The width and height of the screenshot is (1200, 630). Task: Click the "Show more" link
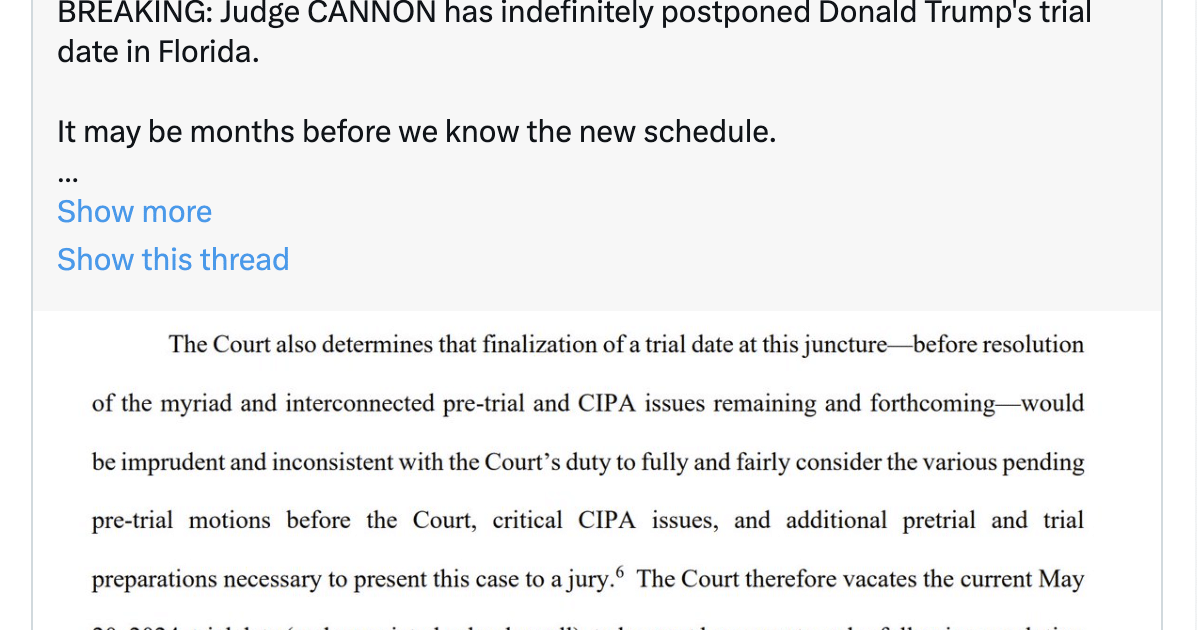(x=134, y=212)
